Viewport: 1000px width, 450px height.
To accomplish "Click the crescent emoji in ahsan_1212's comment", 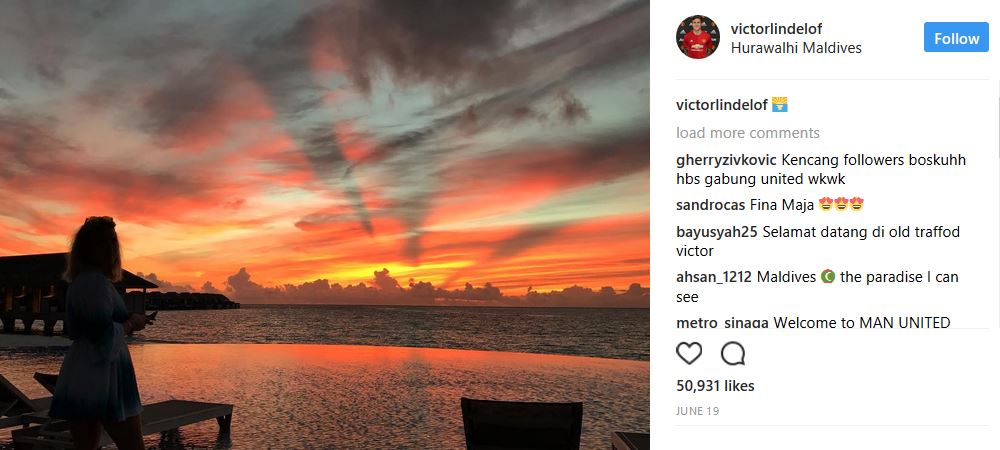I will coord(828,277).
